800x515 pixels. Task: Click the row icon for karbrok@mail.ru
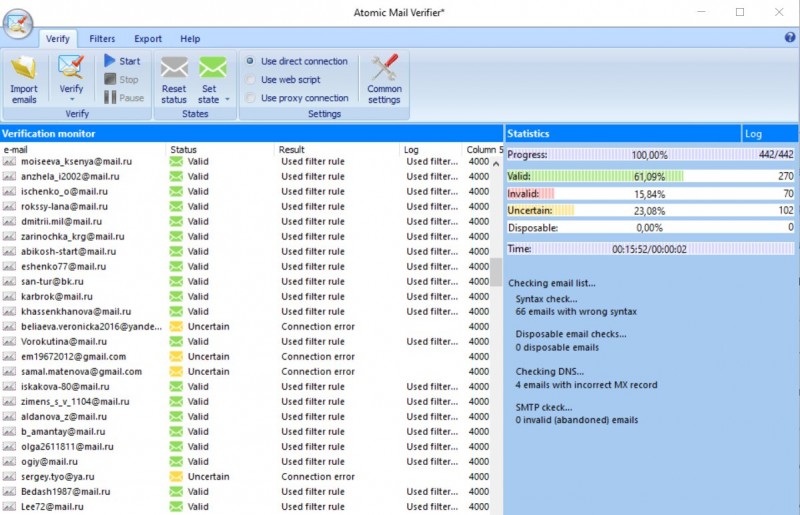(9, 296)
